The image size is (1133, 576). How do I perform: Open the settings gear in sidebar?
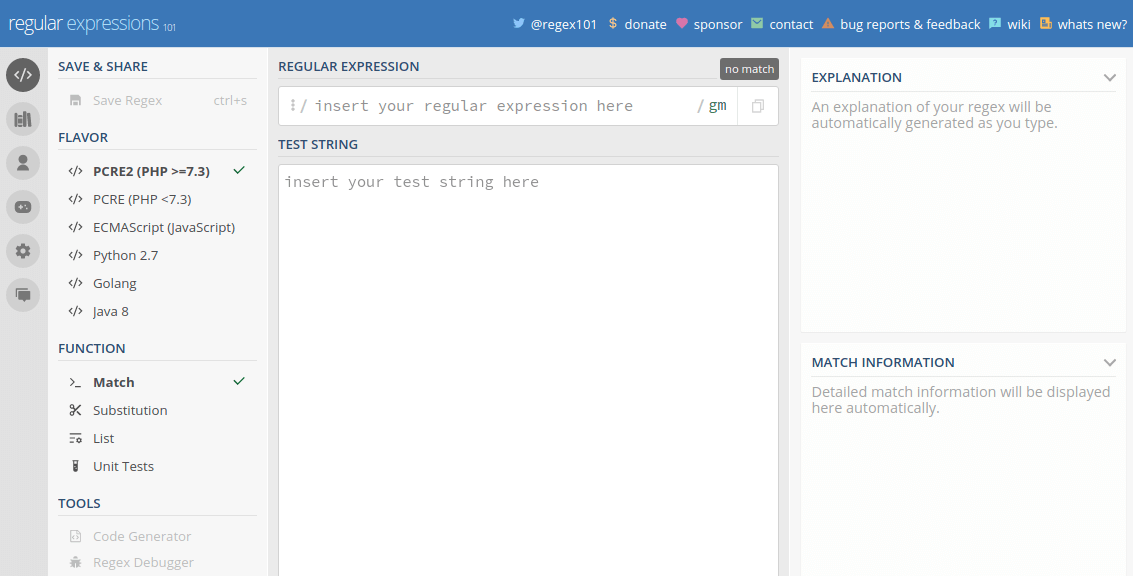22,251
